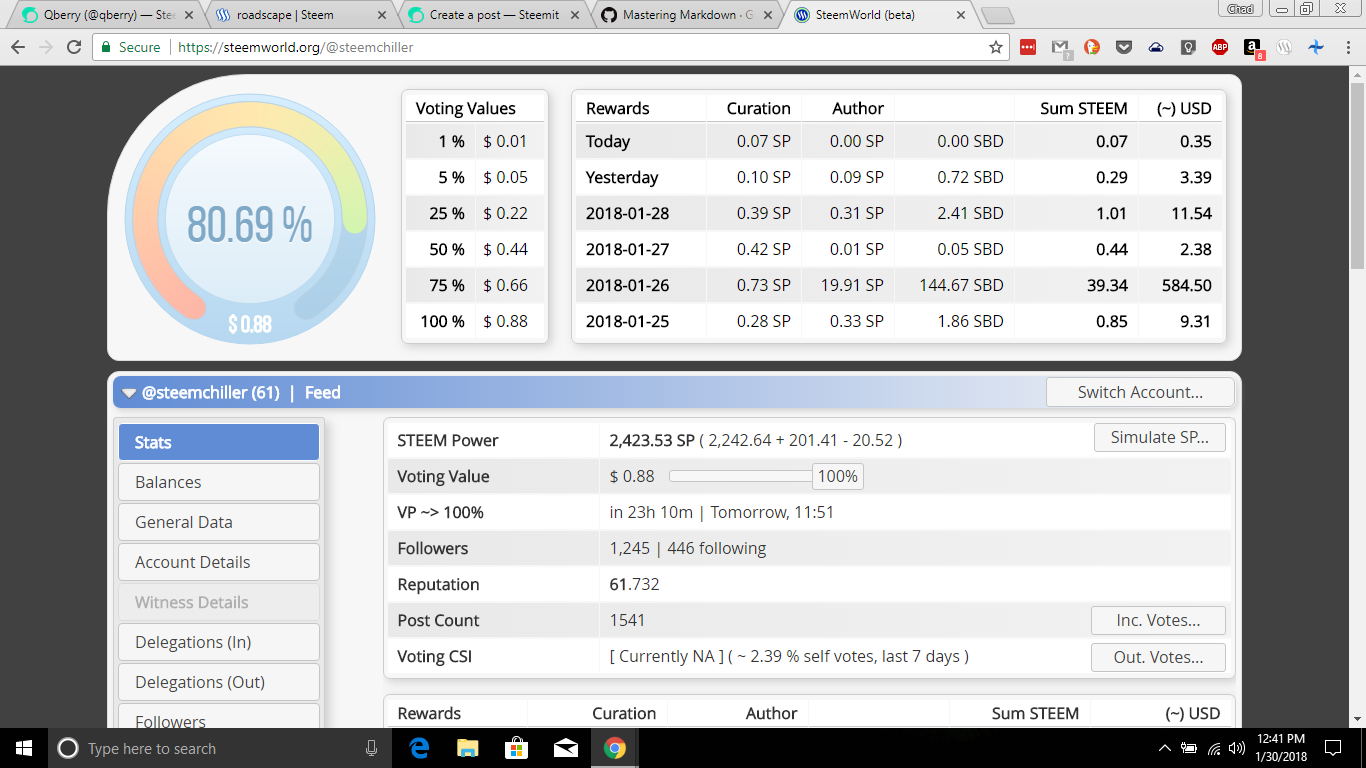Open the DuckDuckGo extension icon
1366x768 pixels.
[1092, 47]
